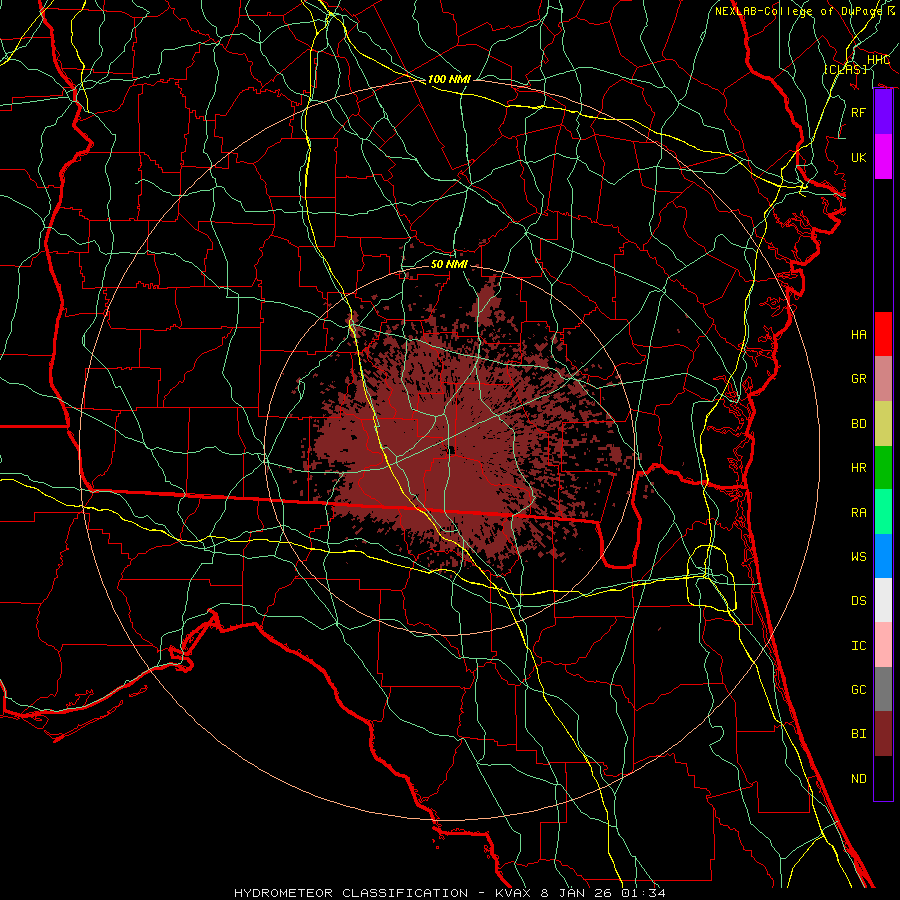Click the HA legend label
This screenshot has height=900, width=900.
[858, 335]
